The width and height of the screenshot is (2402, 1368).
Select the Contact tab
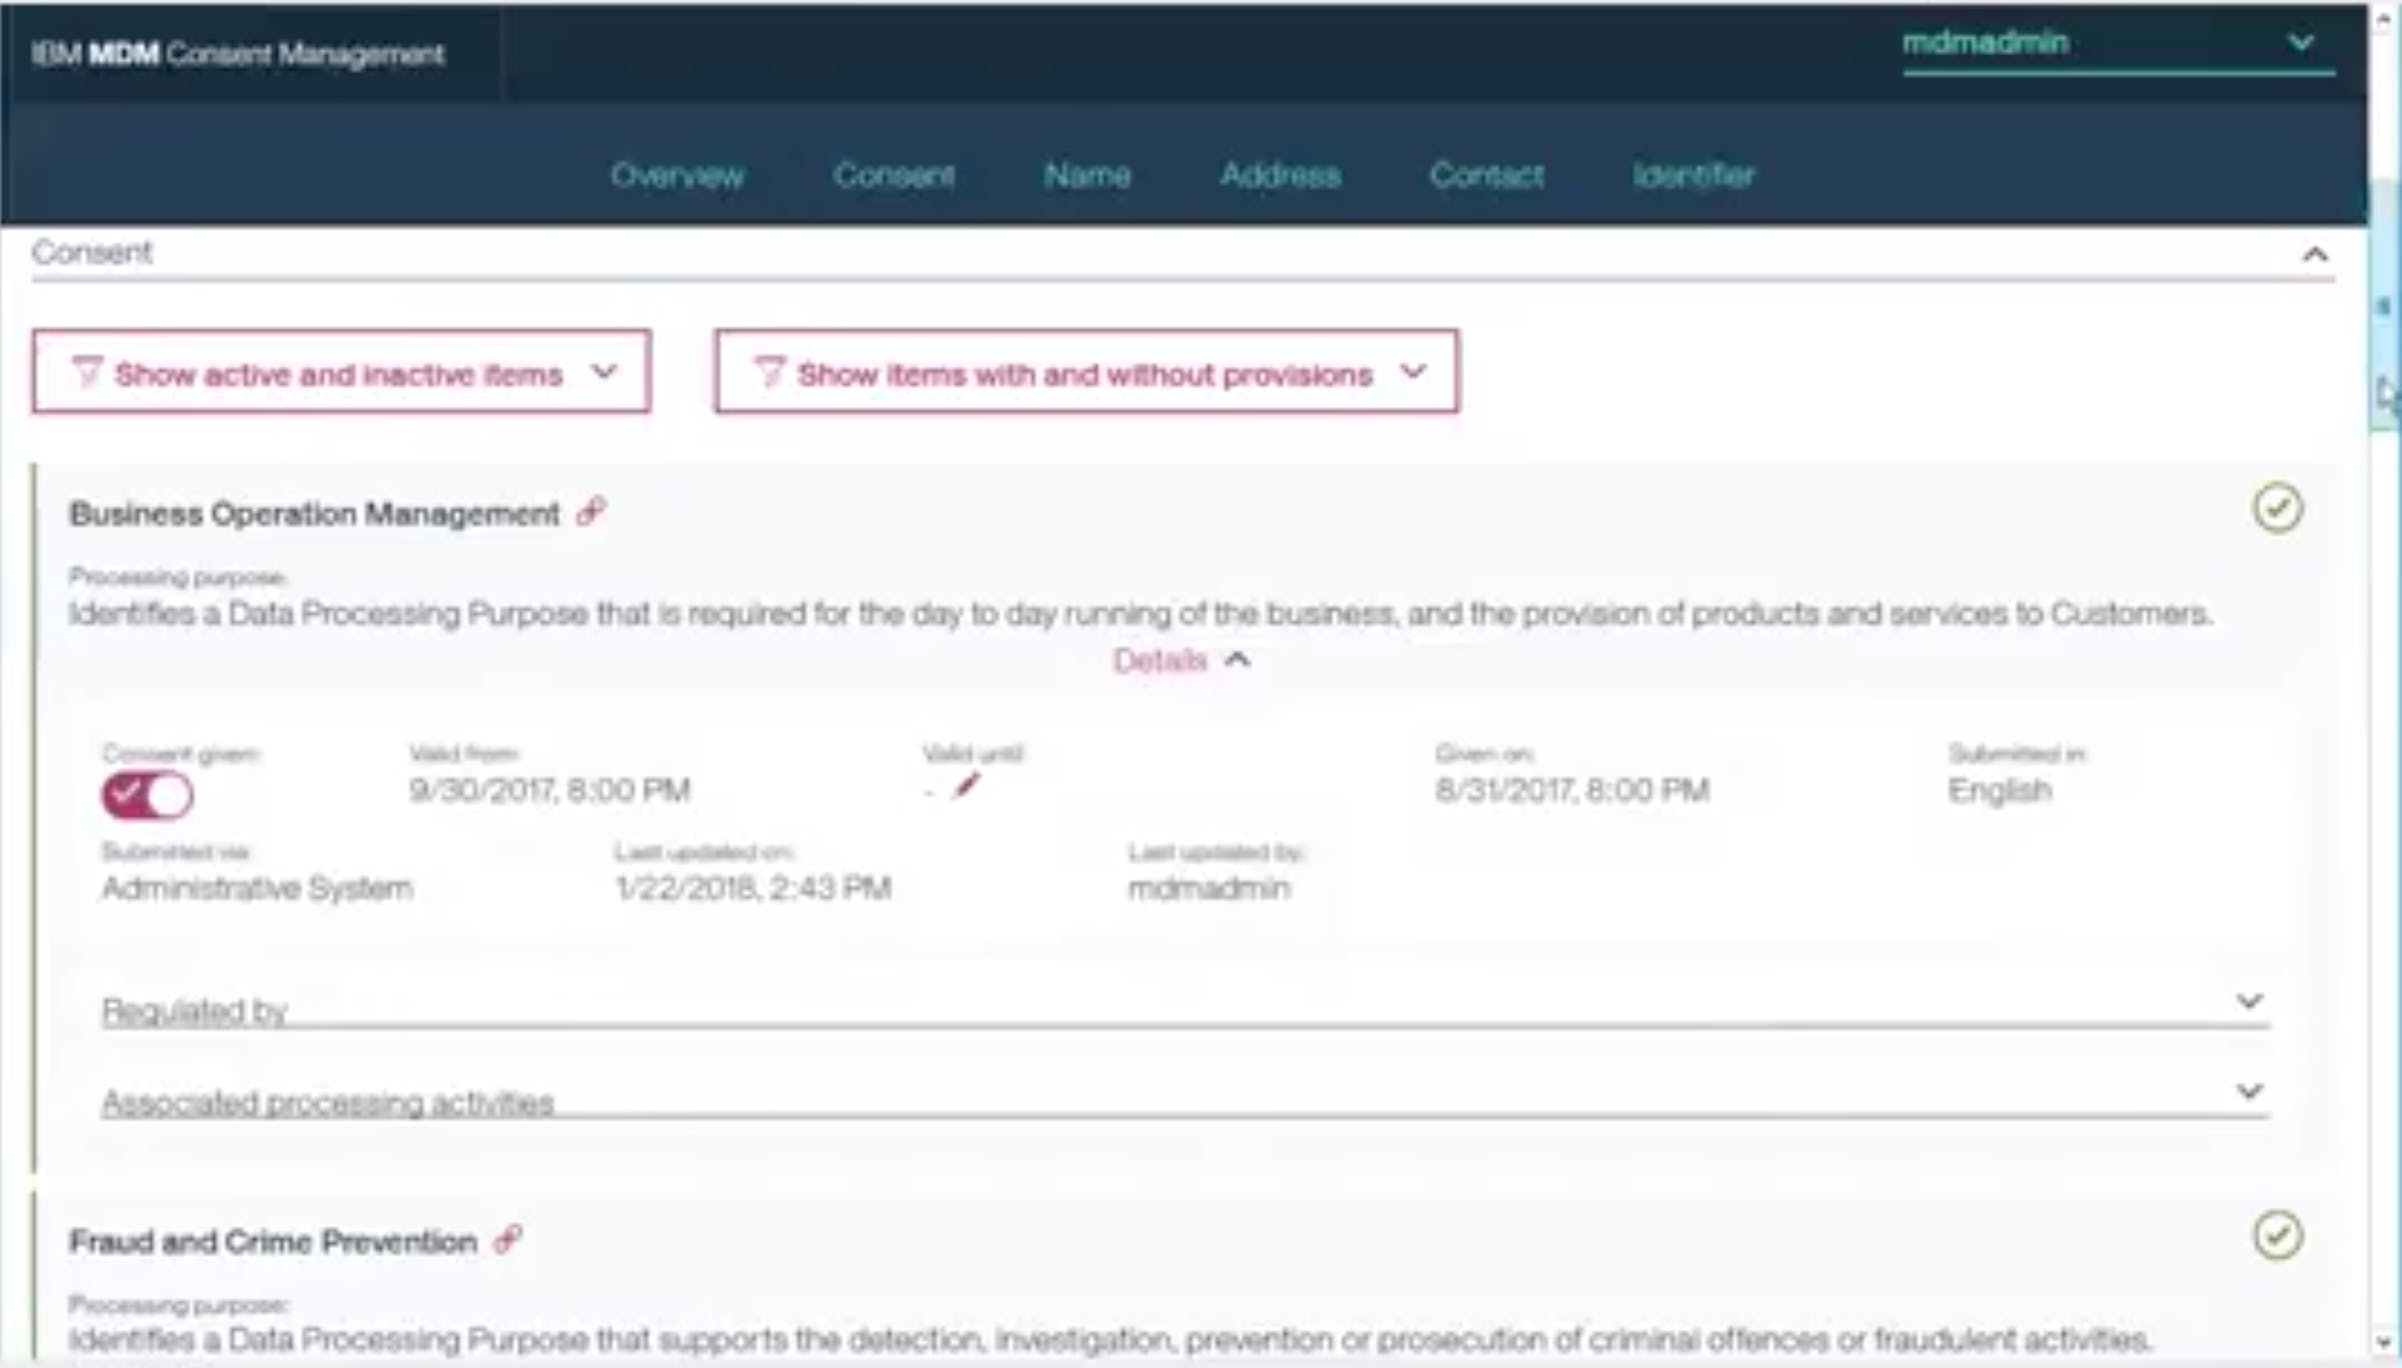1486,175
